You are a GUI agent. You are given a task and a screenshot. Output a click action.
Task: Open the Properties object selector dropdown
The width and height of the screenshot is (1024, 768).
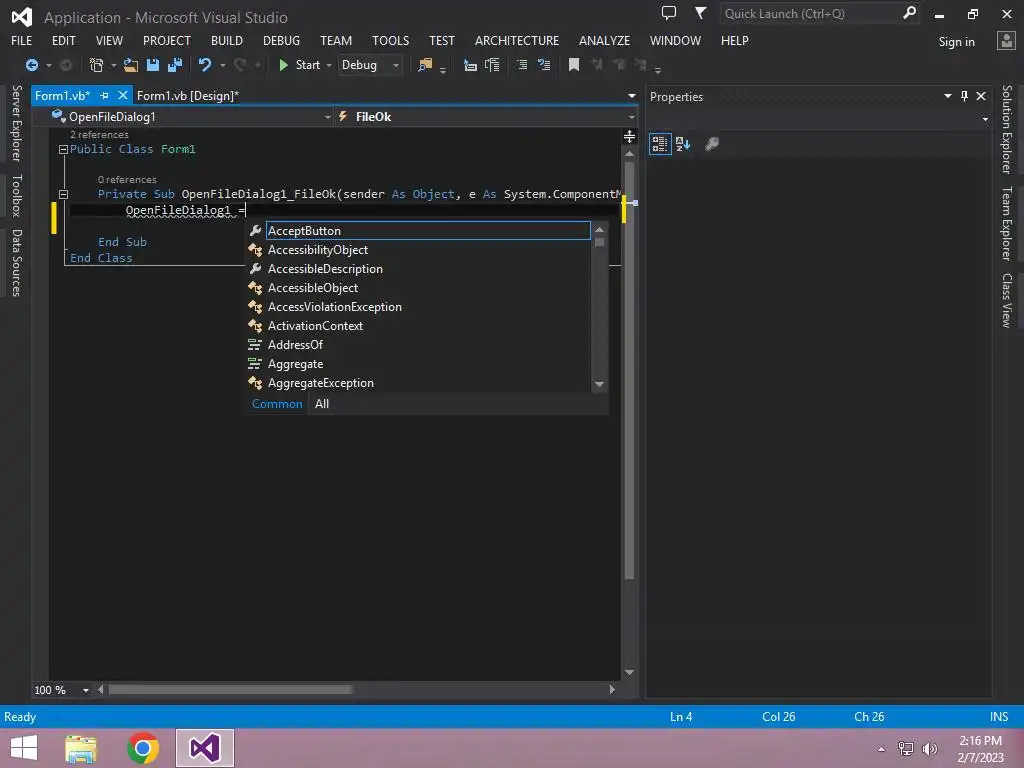point(985,120)
